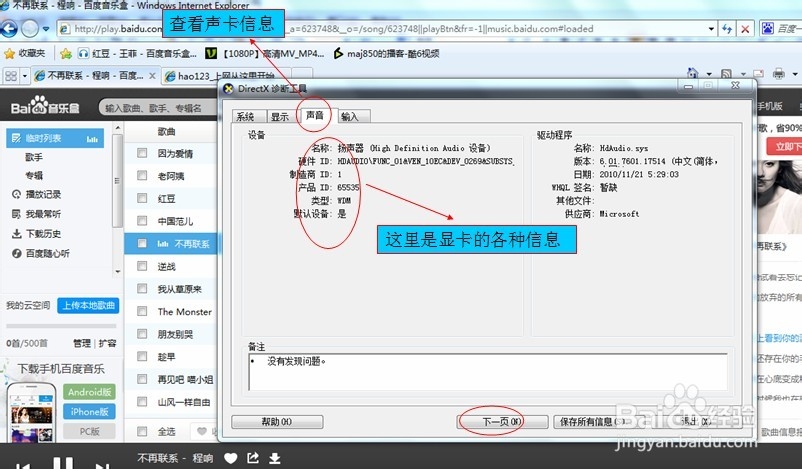Expand the home button dropdown arrow
This screenshot has width=802, height=469.
(x=708, y=75)
